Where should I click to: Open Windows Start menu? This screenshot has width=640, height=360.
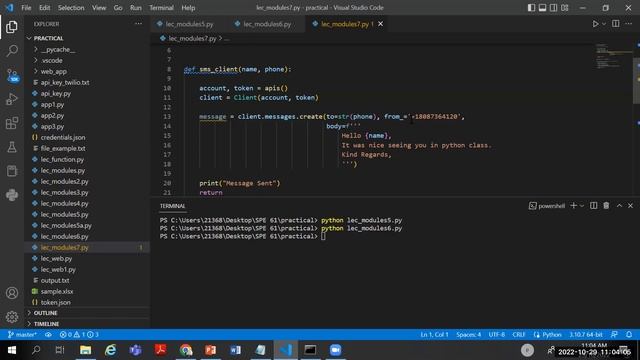12,350
